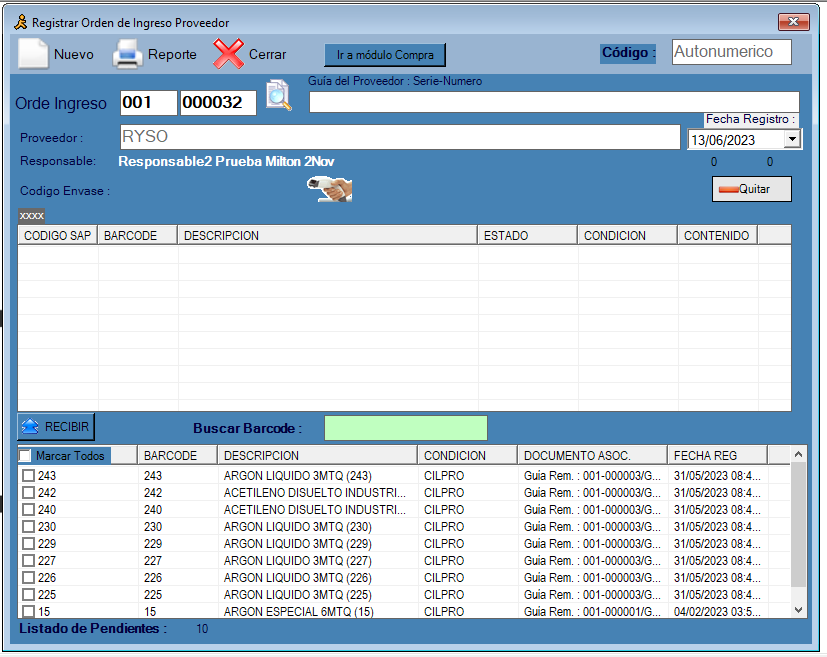Screen dimensions: 827x657
Task: Click Guia Rem. 001-000001 document cell
Action: tap(592, 612)
